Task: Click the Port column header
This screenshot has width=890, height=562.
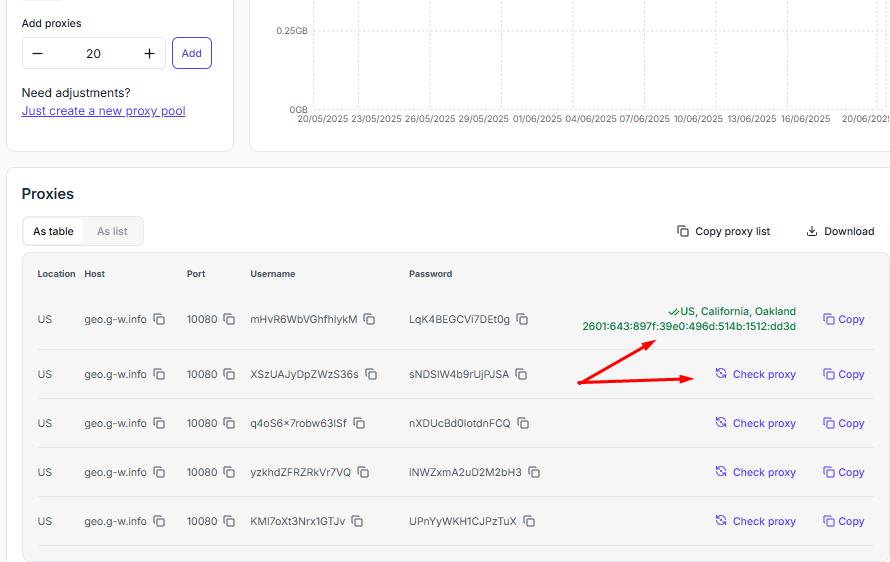Action: 196,274
